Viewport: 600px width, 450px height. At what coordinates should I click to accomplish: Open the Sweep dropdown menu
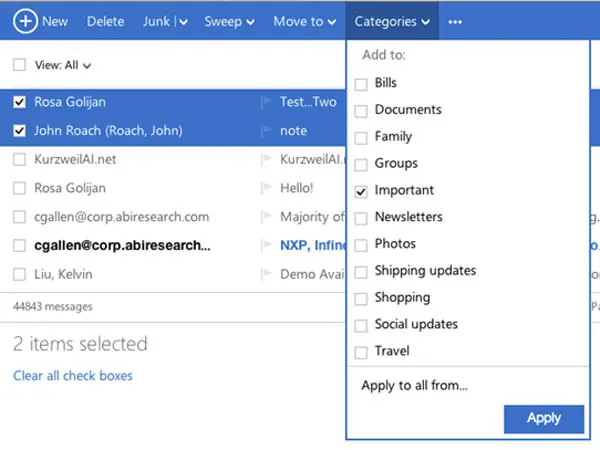[x=229, y=22]
